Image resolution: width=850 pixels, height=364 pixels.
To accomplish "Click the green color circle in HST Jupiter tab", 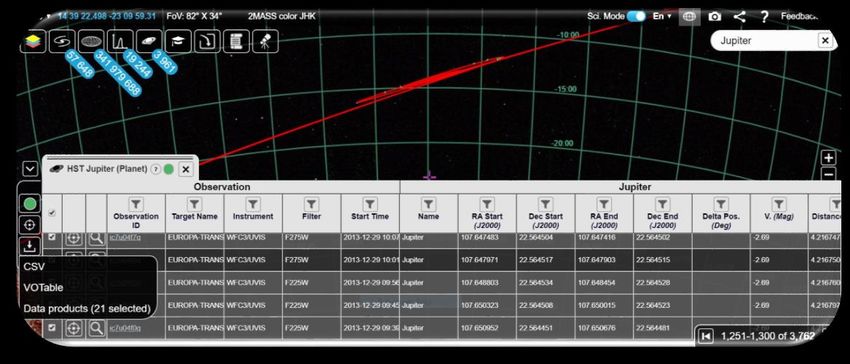I will 169,169.
